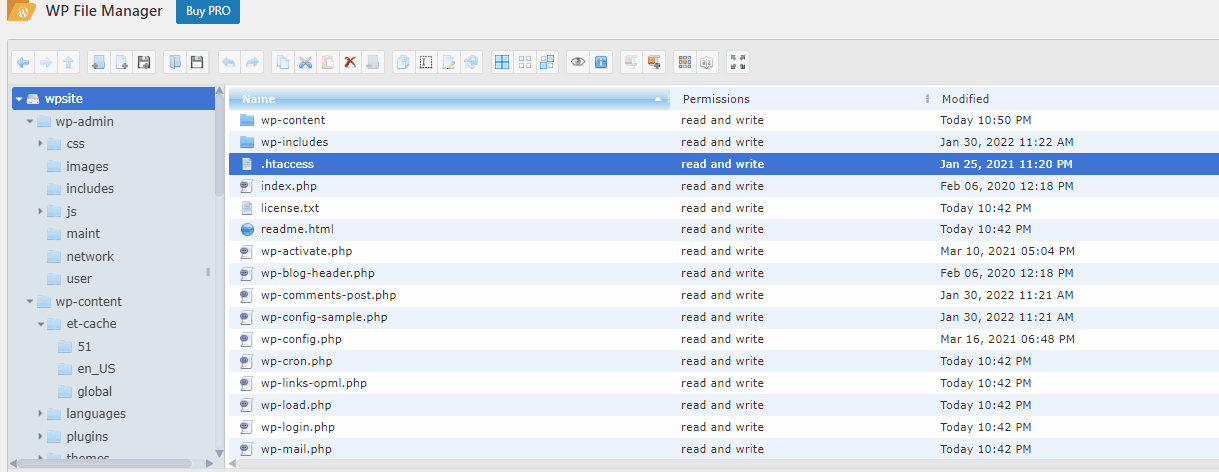Select the wp-login.php file
The image size is (1219, 472).
pos(724,427)
